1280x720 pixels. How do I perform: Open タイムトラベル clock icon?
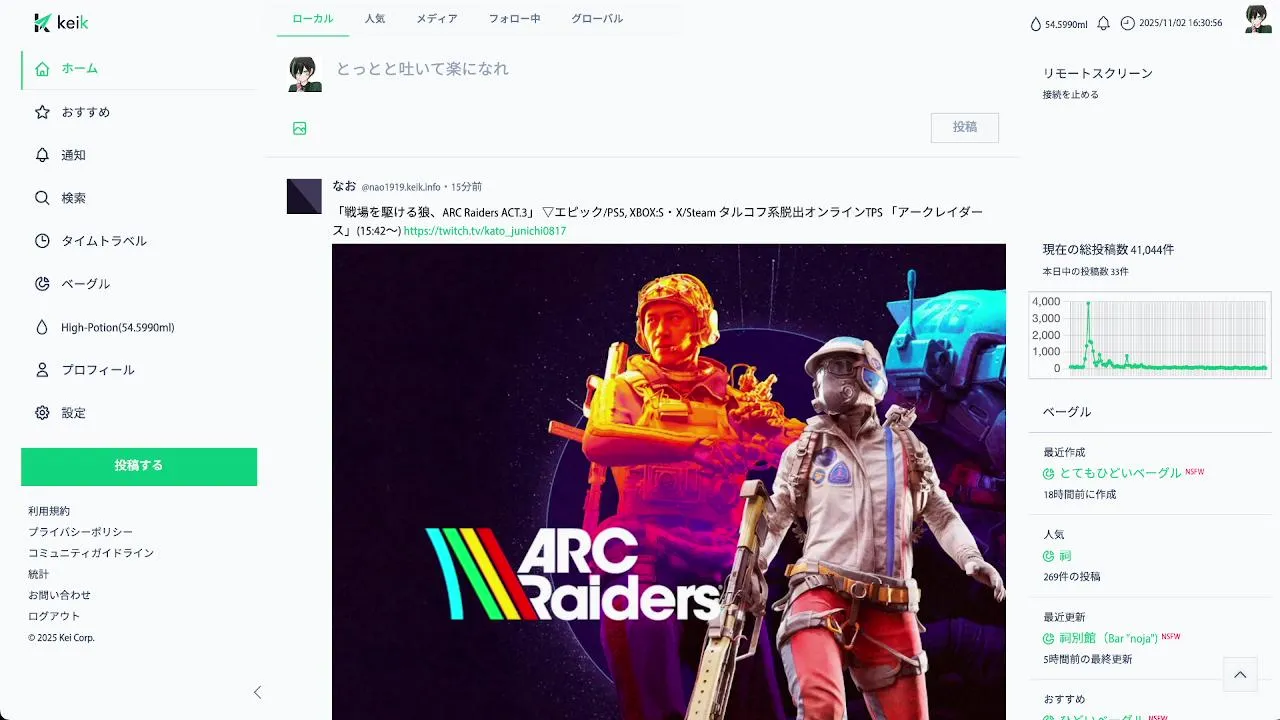tap(42, 241)
